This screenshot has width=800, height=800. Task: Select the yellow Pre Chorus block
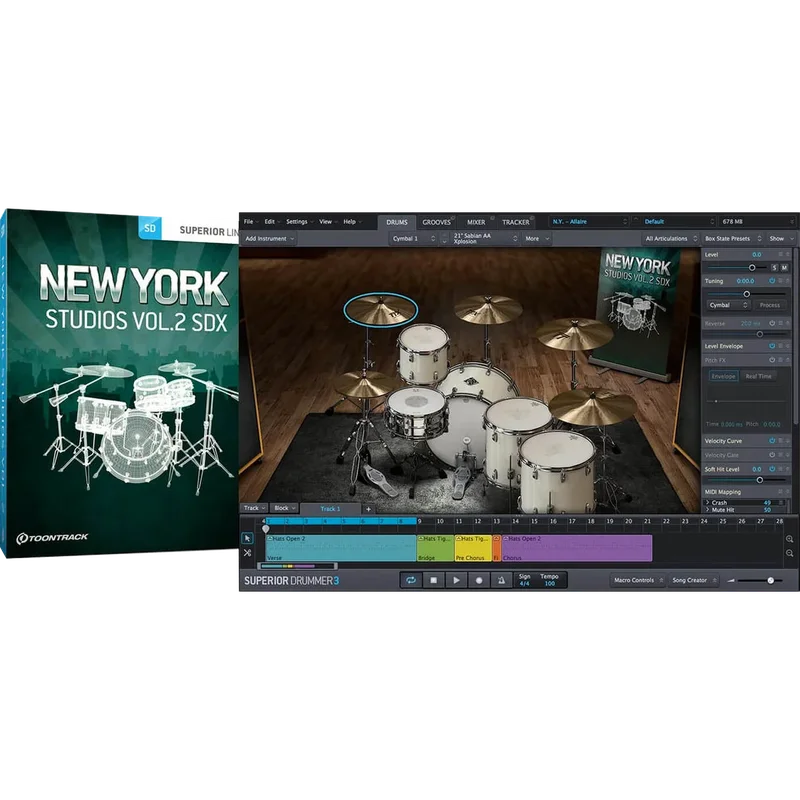[x=473, y=548]
